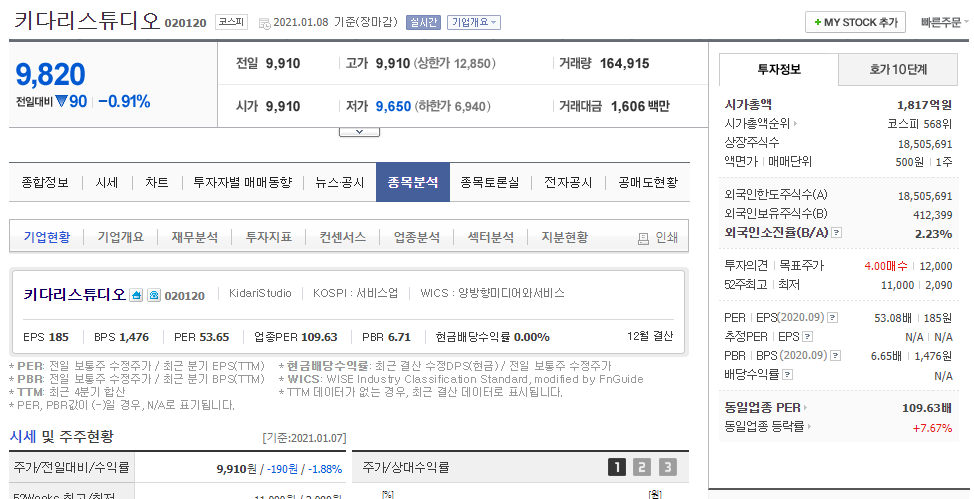The image size is (974, 499).
Task: Select chart page 2 button
Action: tap(642, 467)
